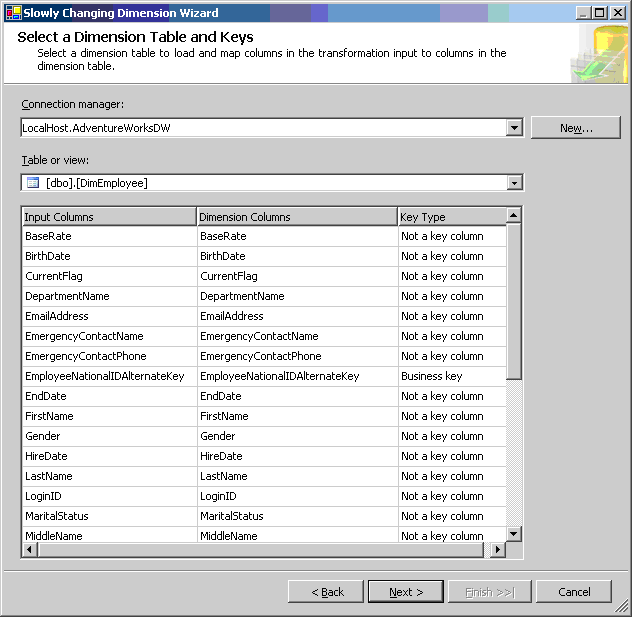The image size is (632, 617).
Task: Click the wizard title bar app icon
Action: pos(11,12)
